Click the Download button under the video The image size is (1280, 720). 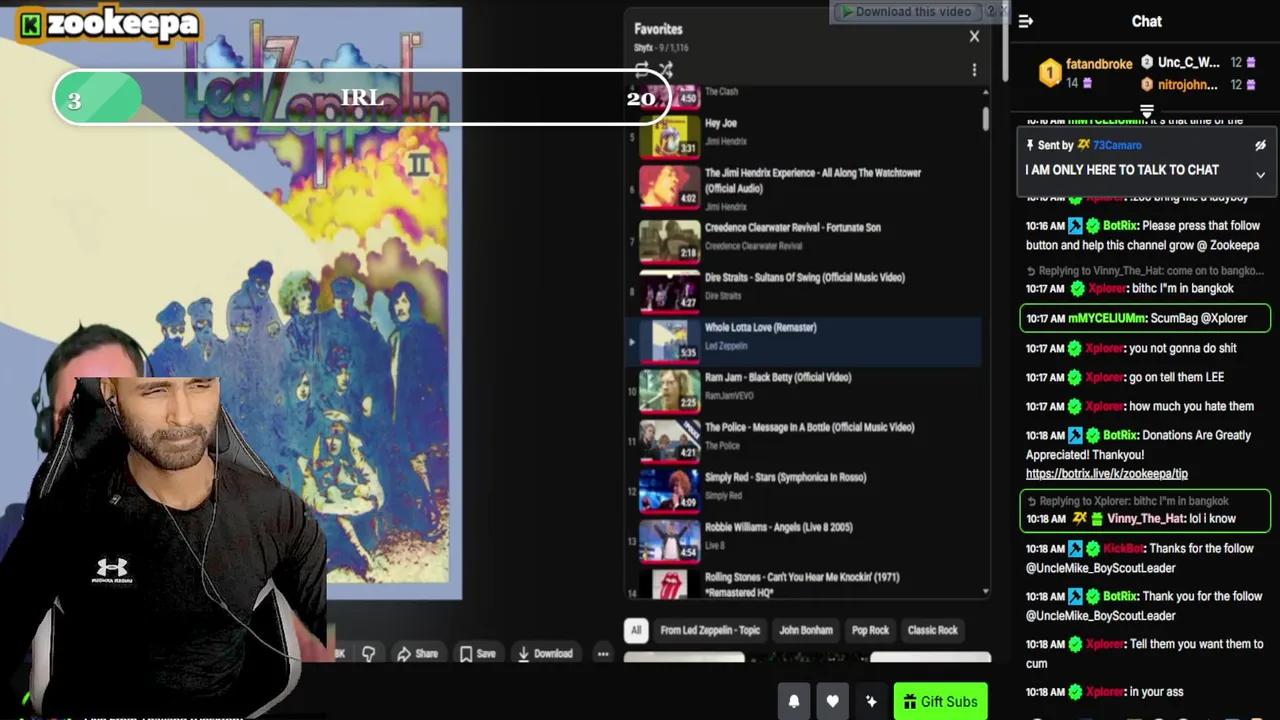(545, 653)
